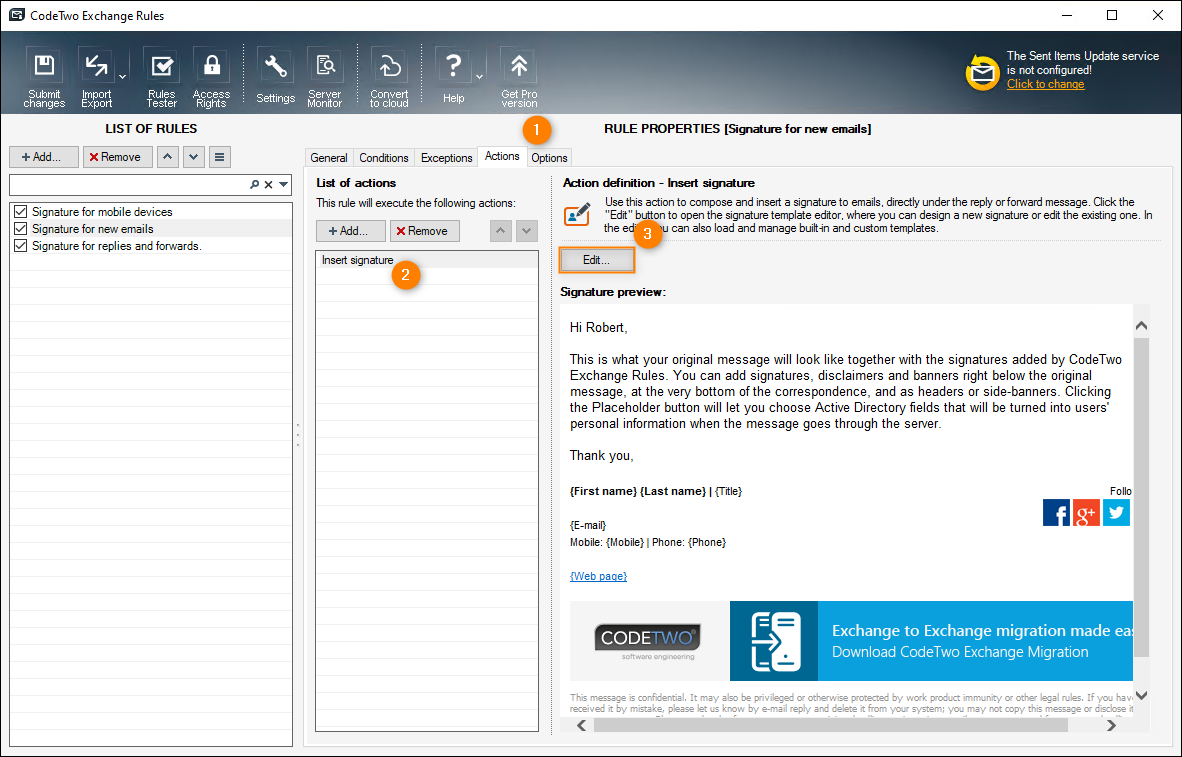The width and height of the screenshot is (1182, 757).
Task: Remove the selected rule from the list
Action: pos(118,157)
